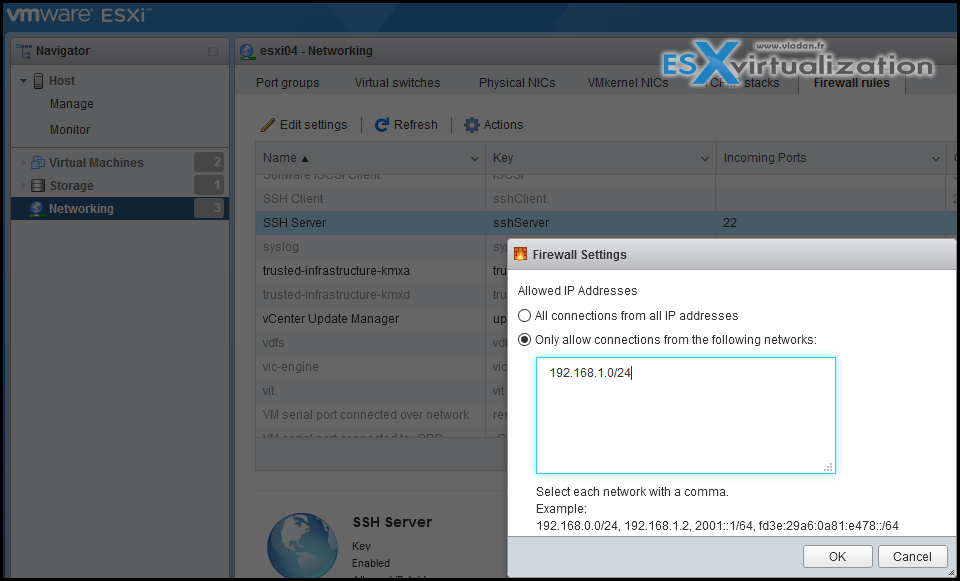Select the SSH Server row
960x581 pixels.
(607, 223)
